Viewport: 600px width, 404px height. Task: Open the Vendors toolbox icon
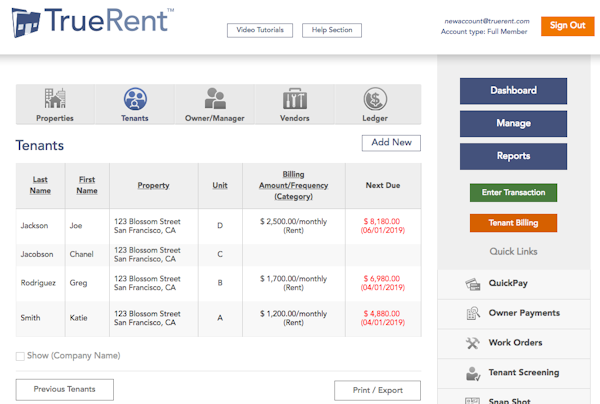tap(295, 99)
